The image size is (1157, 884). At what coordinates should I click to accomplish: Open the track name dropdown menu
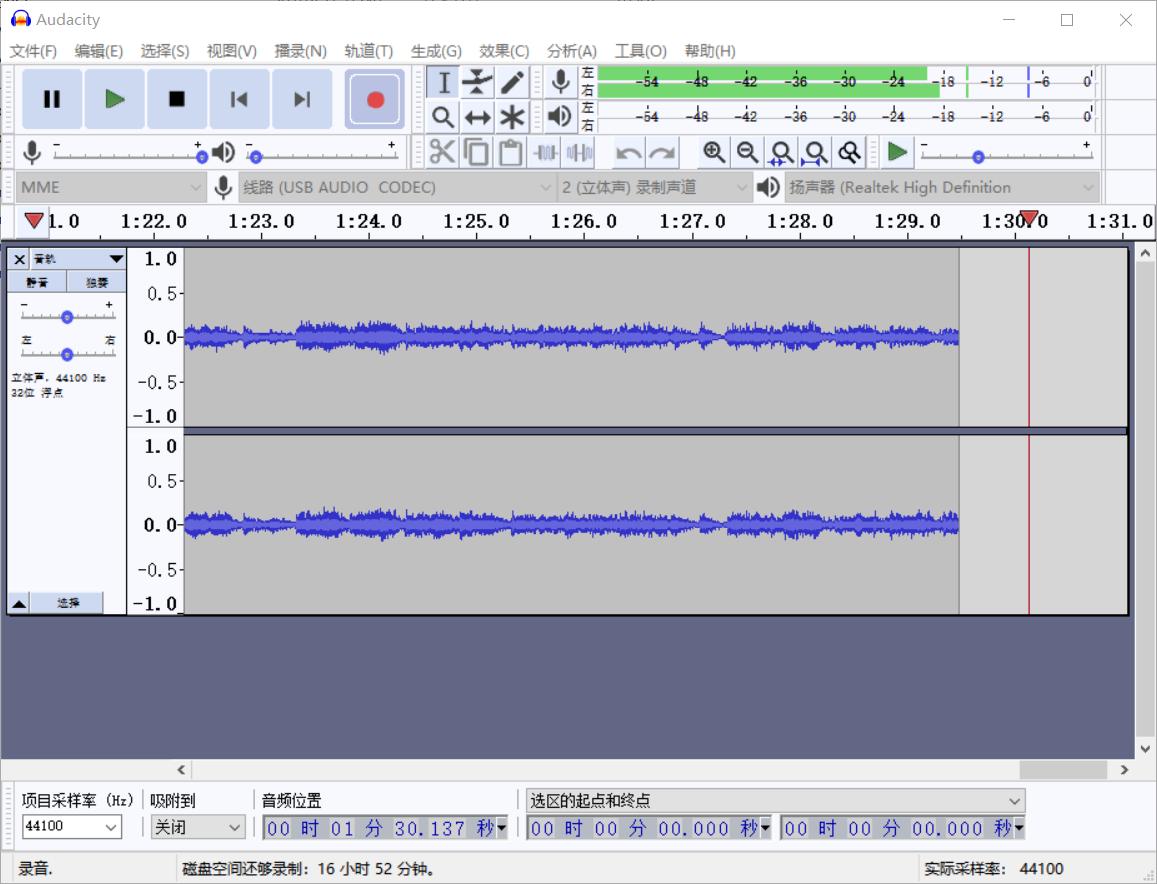[x=116, y=259]
